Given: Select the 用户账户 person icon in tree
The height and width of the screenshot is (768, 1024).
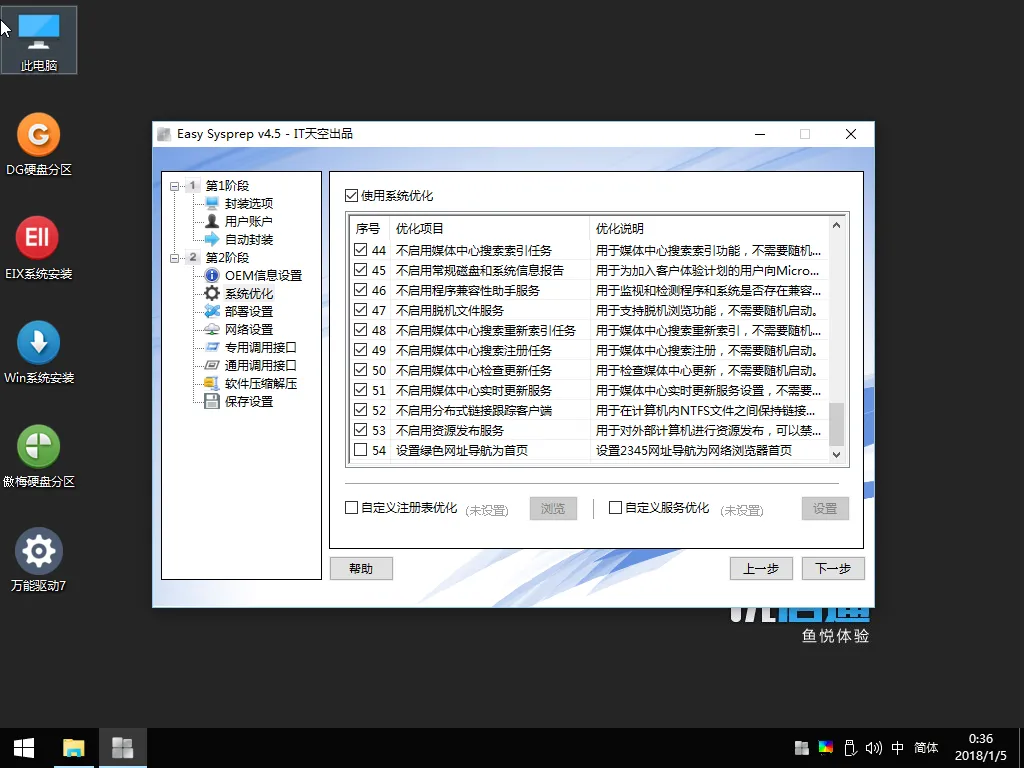Looking at the screenshot, I should tap(212, 221).
